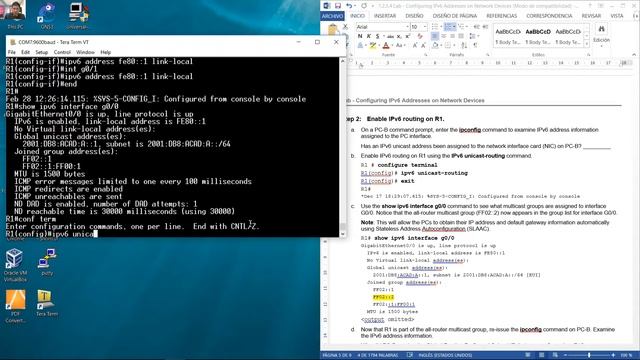This screenshot has height=360, width=640.
Task: Open the File menu in Tera Term
Action: pyautogui.click(x=11, y=52)
